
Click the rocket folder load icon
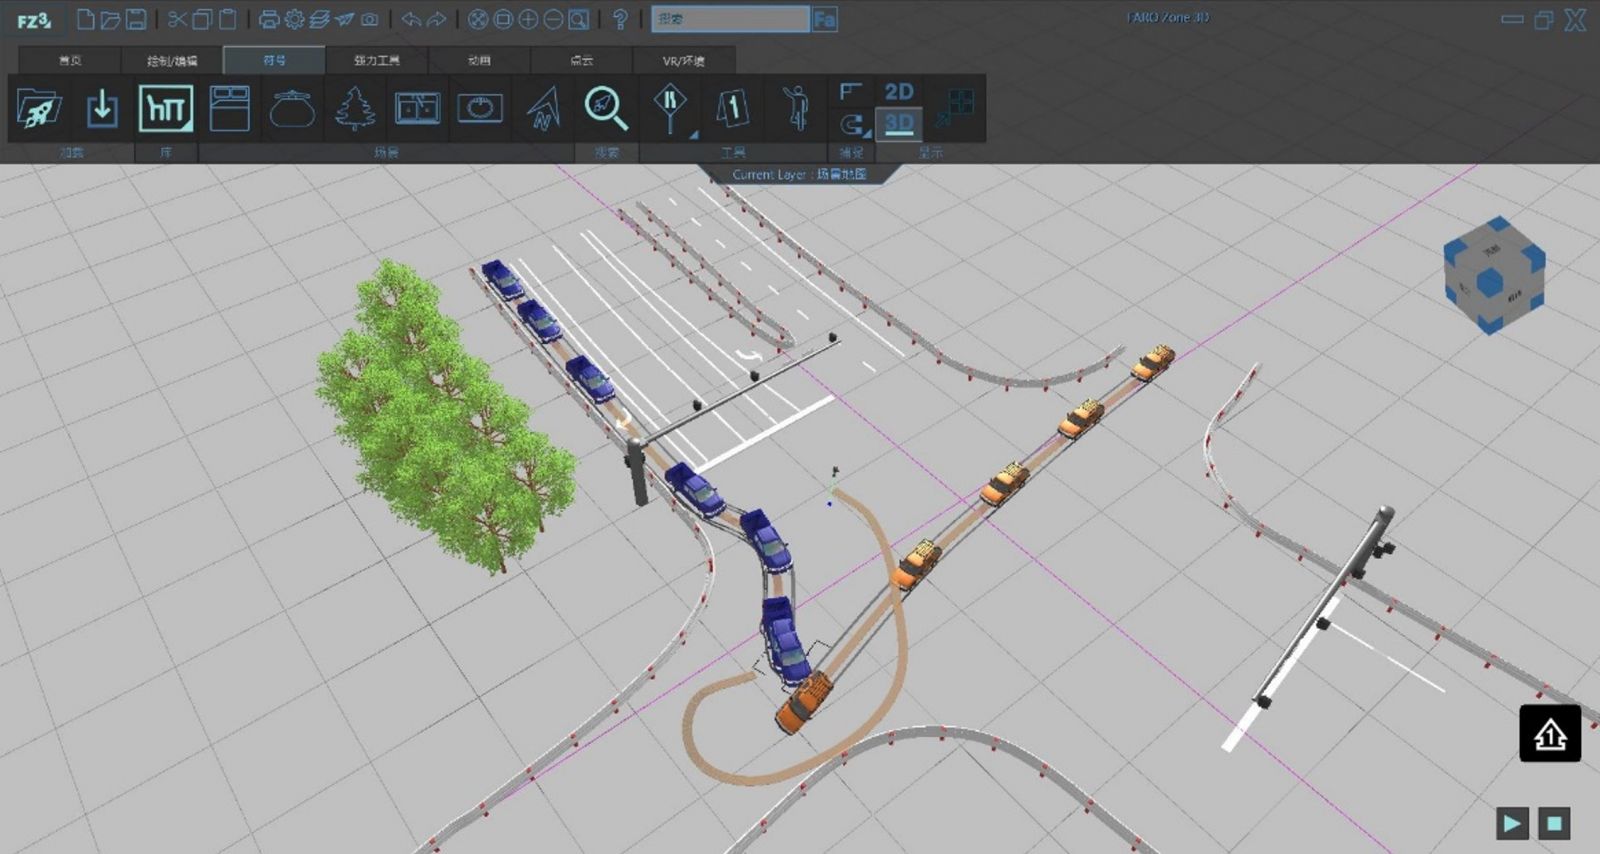[39, 108]
